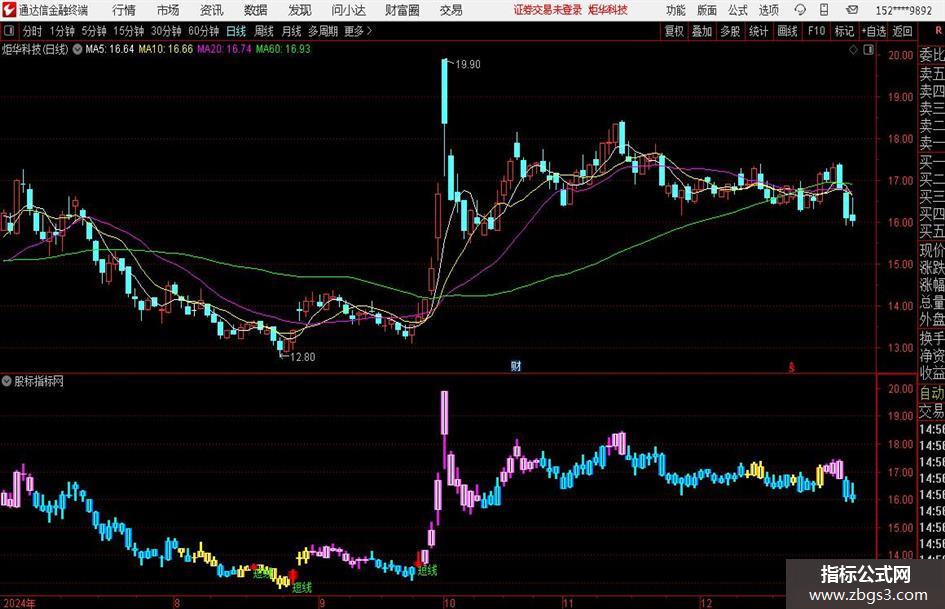Viewport: 945px width, 609px height.
Task: Switch to 15分钟 period tab
Action: pos(129,31)
